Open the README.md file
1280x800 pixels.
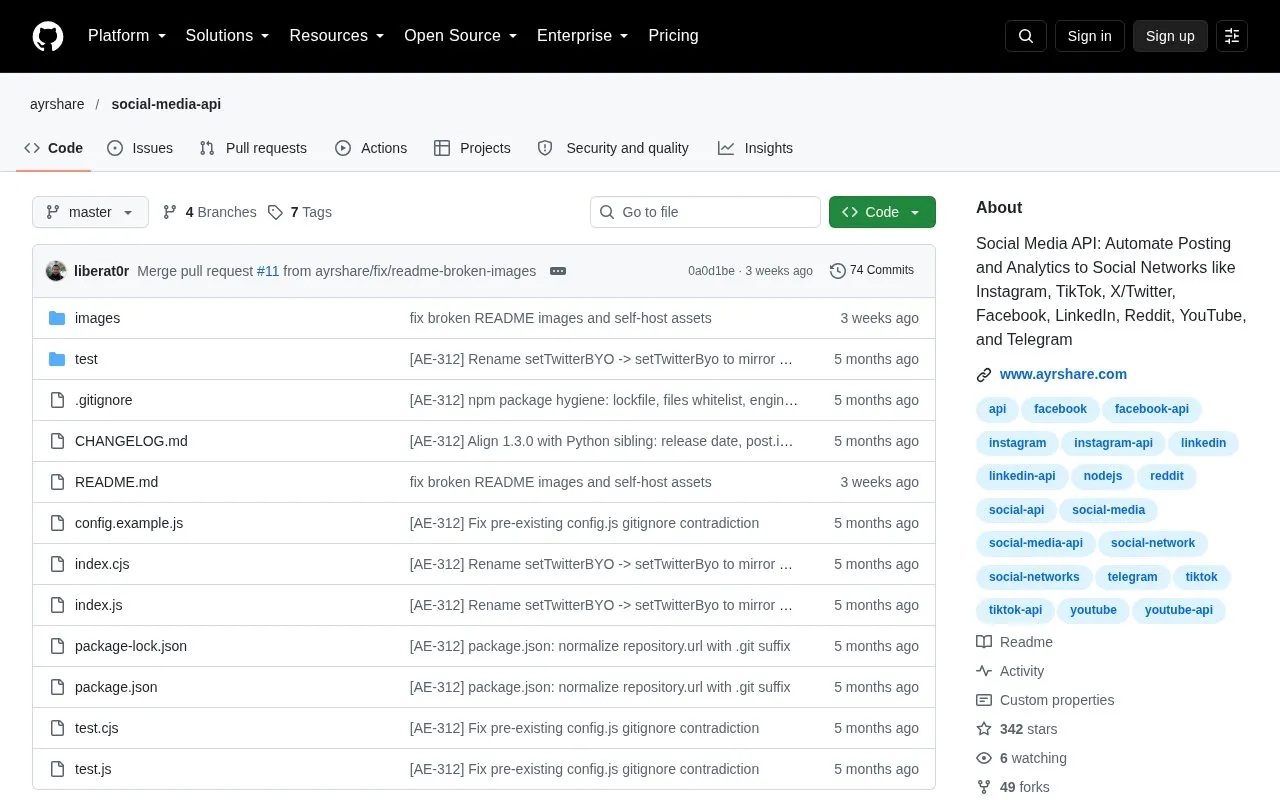pyautogui.click(x=116, y=482)
